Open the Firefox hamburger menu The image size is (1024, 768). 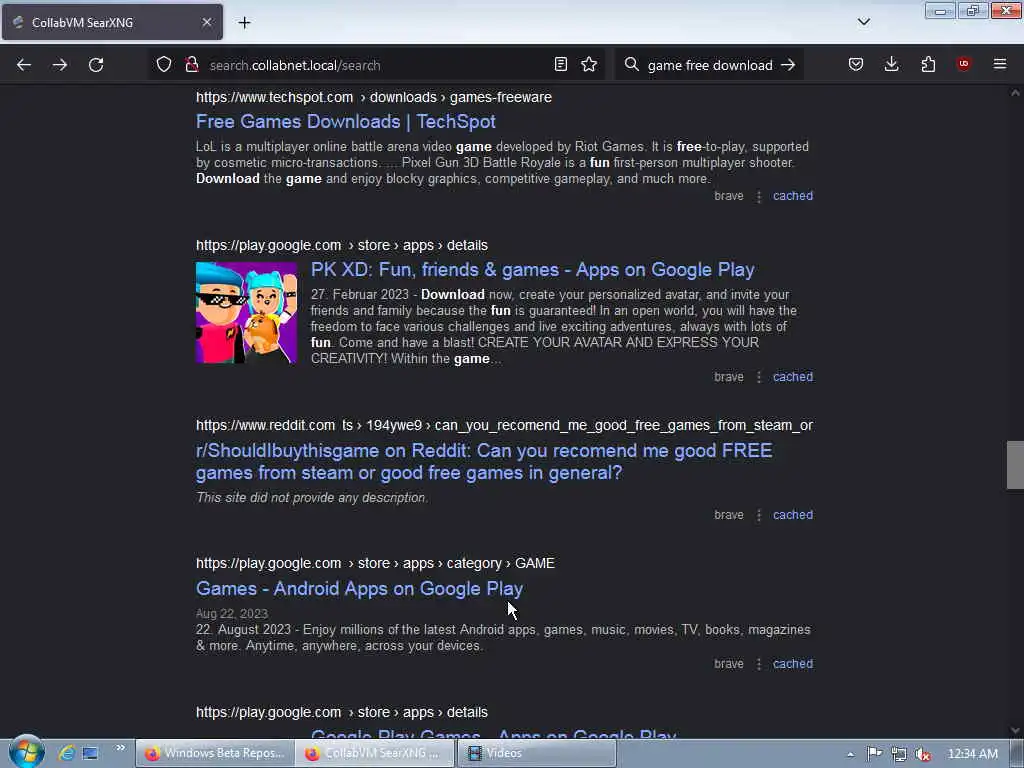pyautogui.click(x=1000, y=64)
